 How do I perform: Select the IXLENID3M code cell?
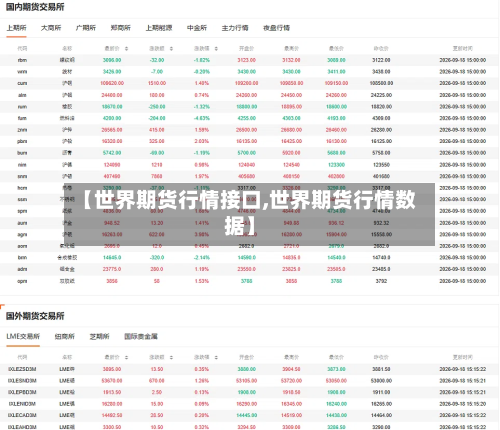22,404
